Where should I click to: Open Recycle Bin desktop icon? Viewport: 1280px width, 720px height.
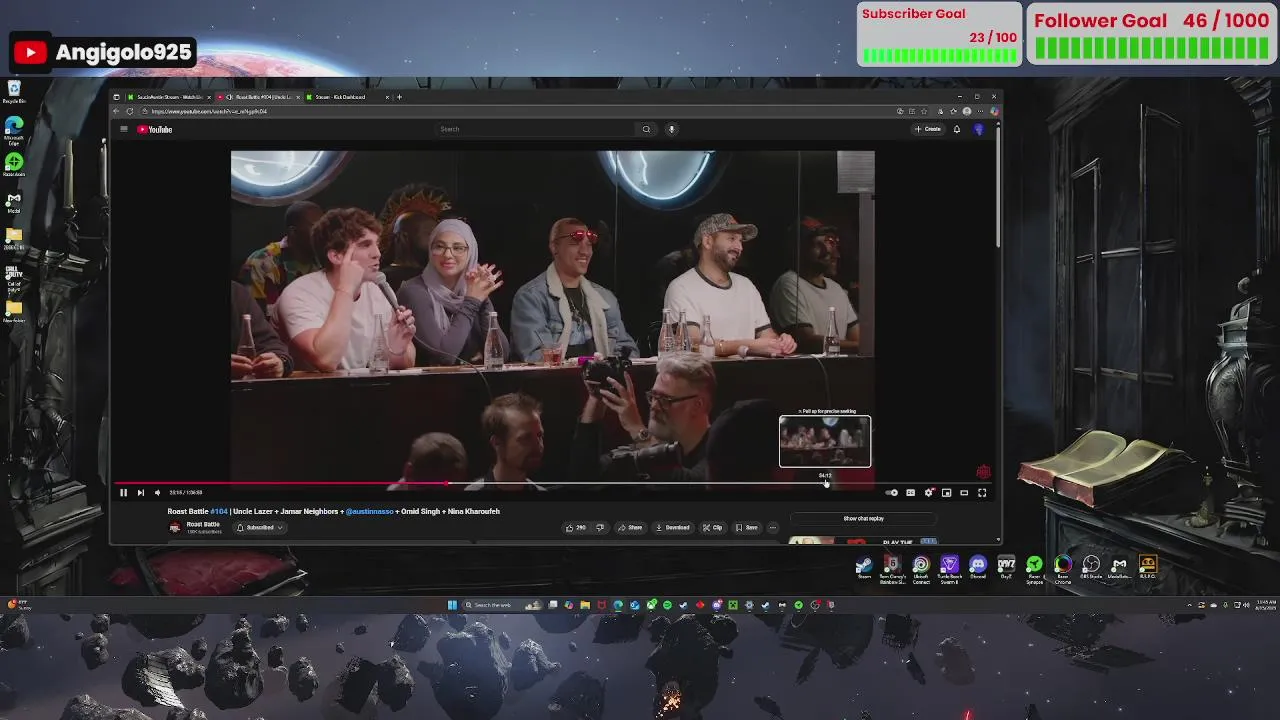click(14, 92)
